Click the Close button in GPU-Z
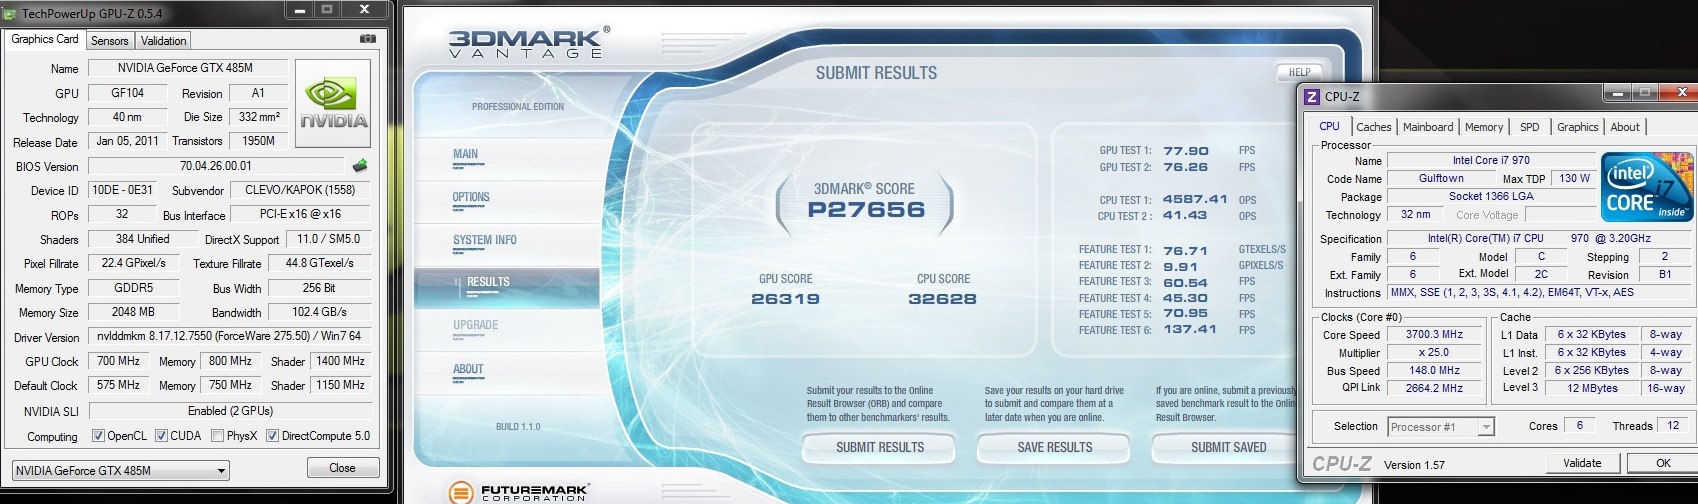The width and height of the screenshot is (1698, 504). 342,468
